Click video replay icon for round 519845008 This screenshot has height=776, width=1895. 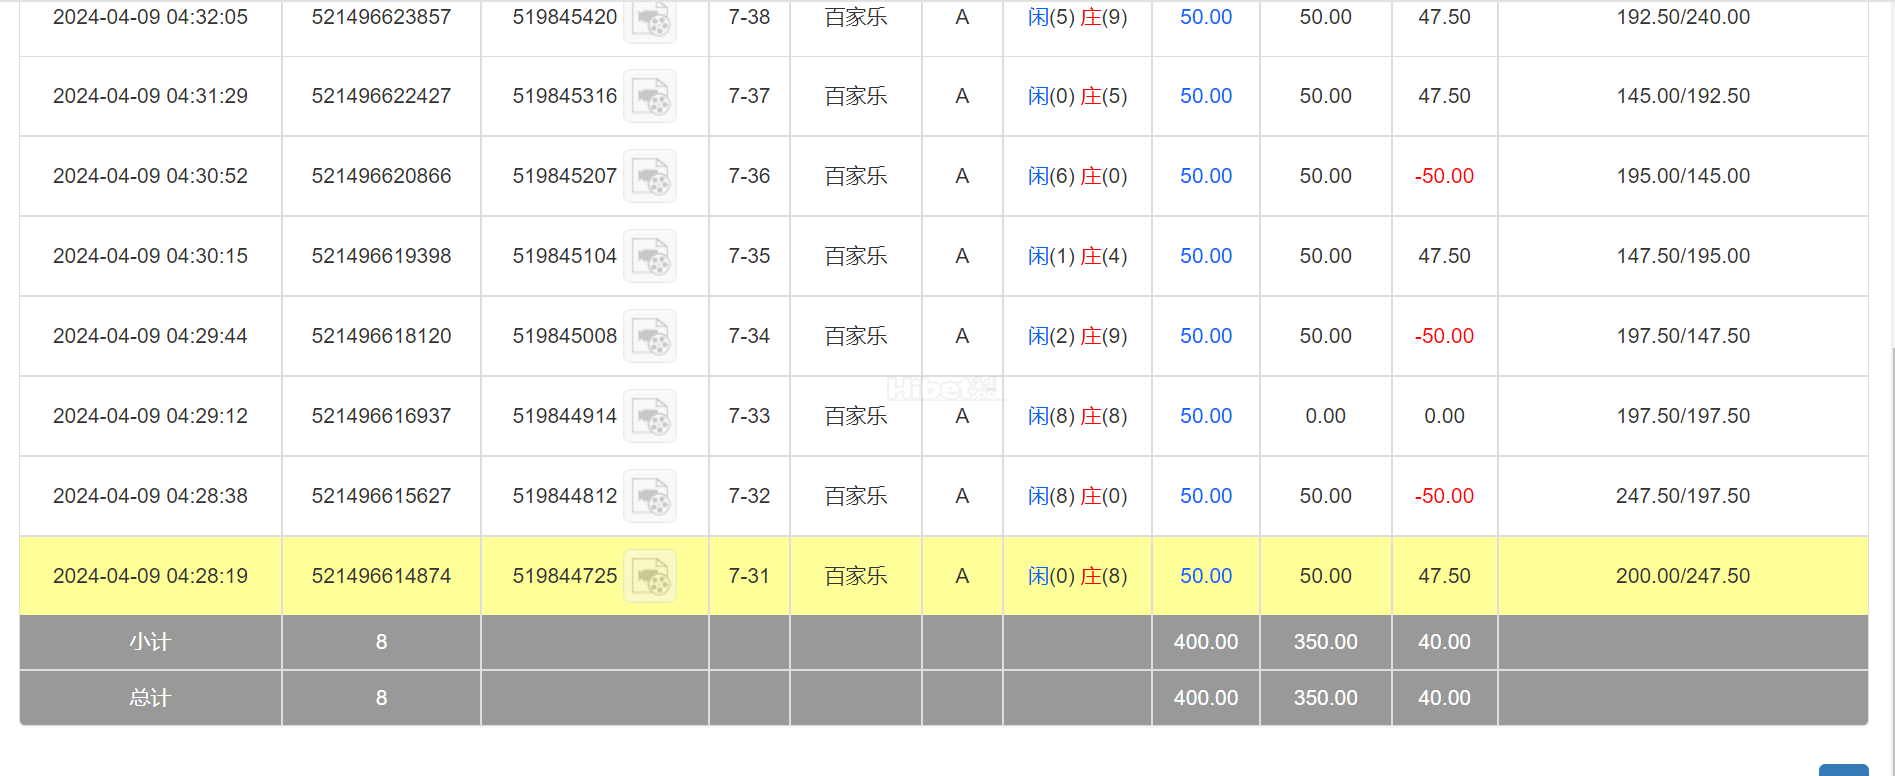pyautogui.click(x=650, y=336)
